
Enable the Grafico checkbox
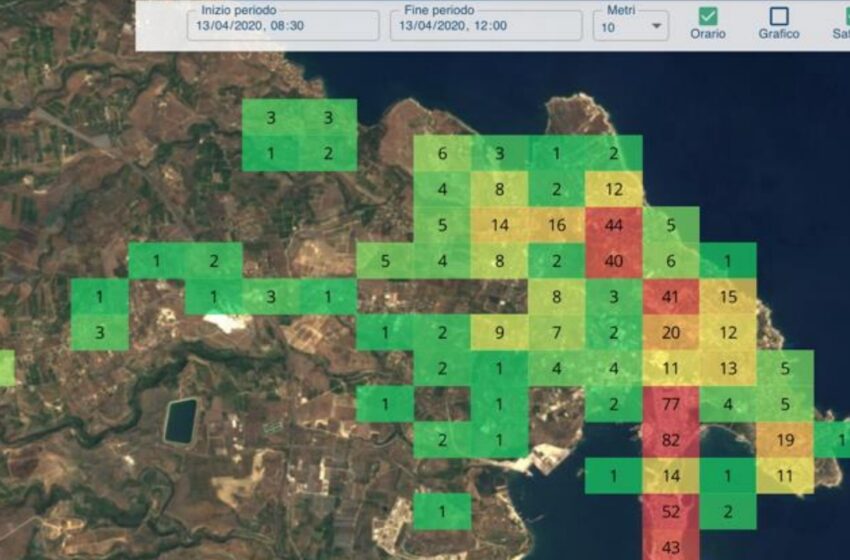pos(779,16)
